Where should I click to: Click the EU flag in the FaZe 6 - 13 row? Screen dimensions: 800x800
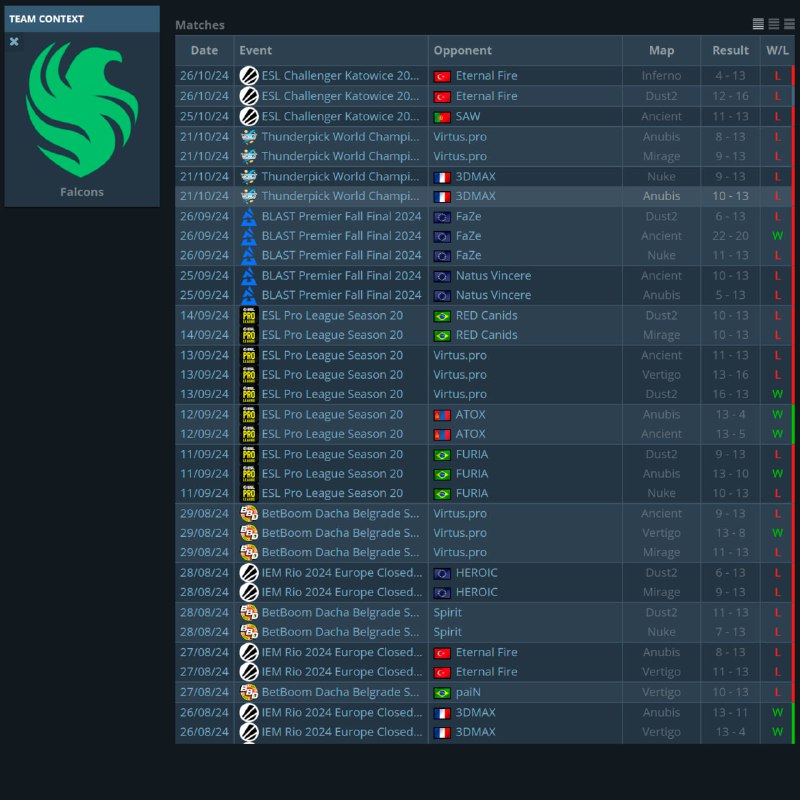(x=442, y=217)
